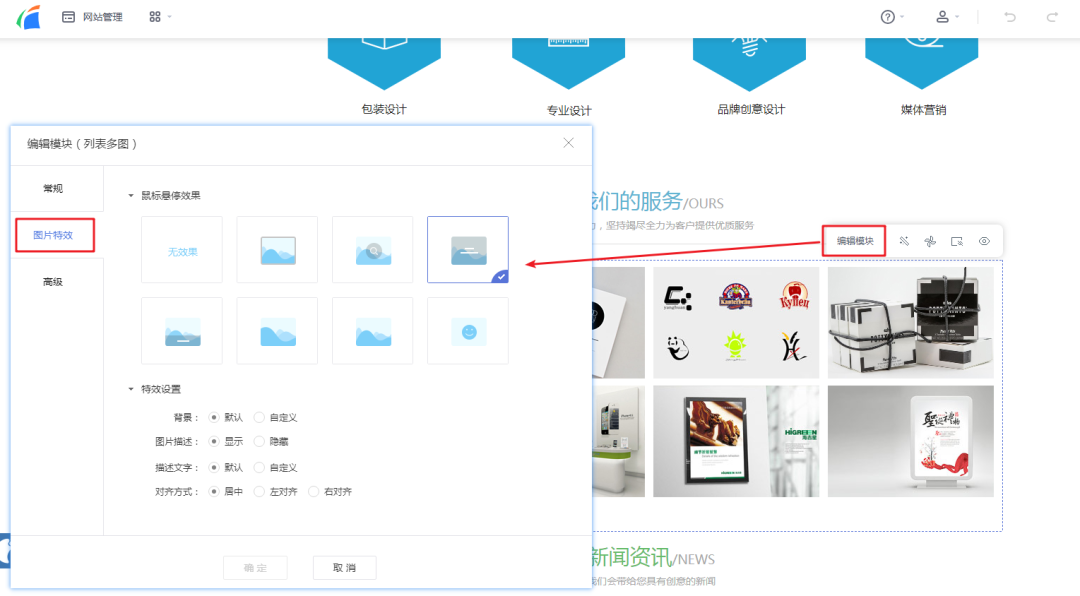This screenshot has width=1080, height=596.
Task: Open the help question mark icon
Action: (x=887, y=17)
